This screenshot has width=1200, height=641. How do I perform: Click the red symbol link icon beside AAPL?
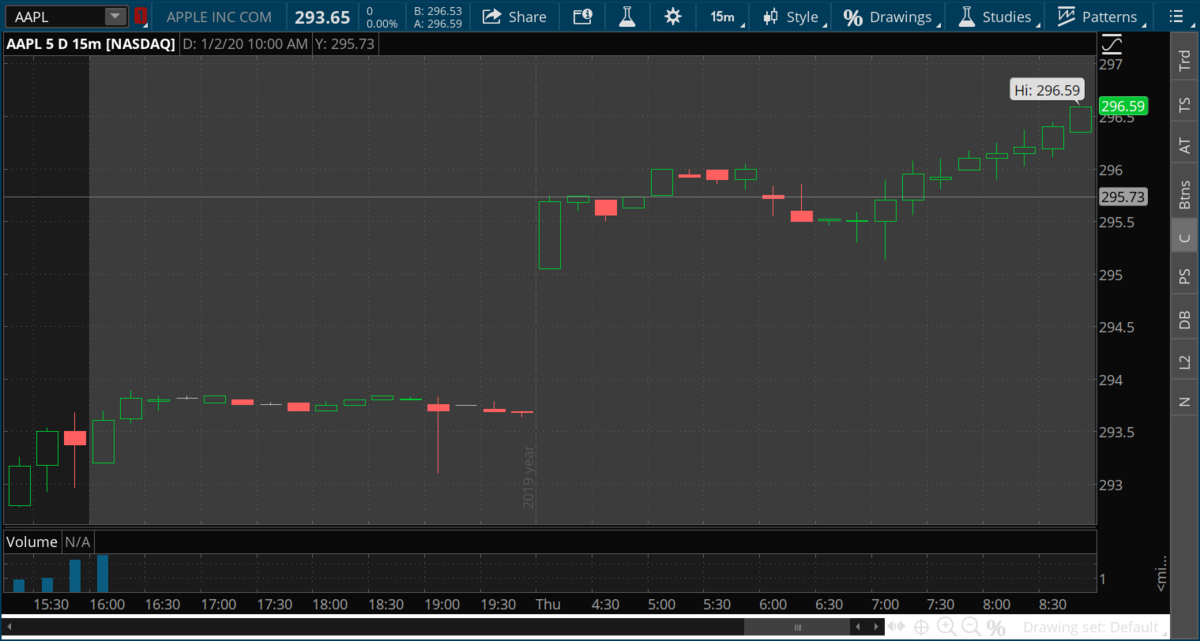point(141,16)
